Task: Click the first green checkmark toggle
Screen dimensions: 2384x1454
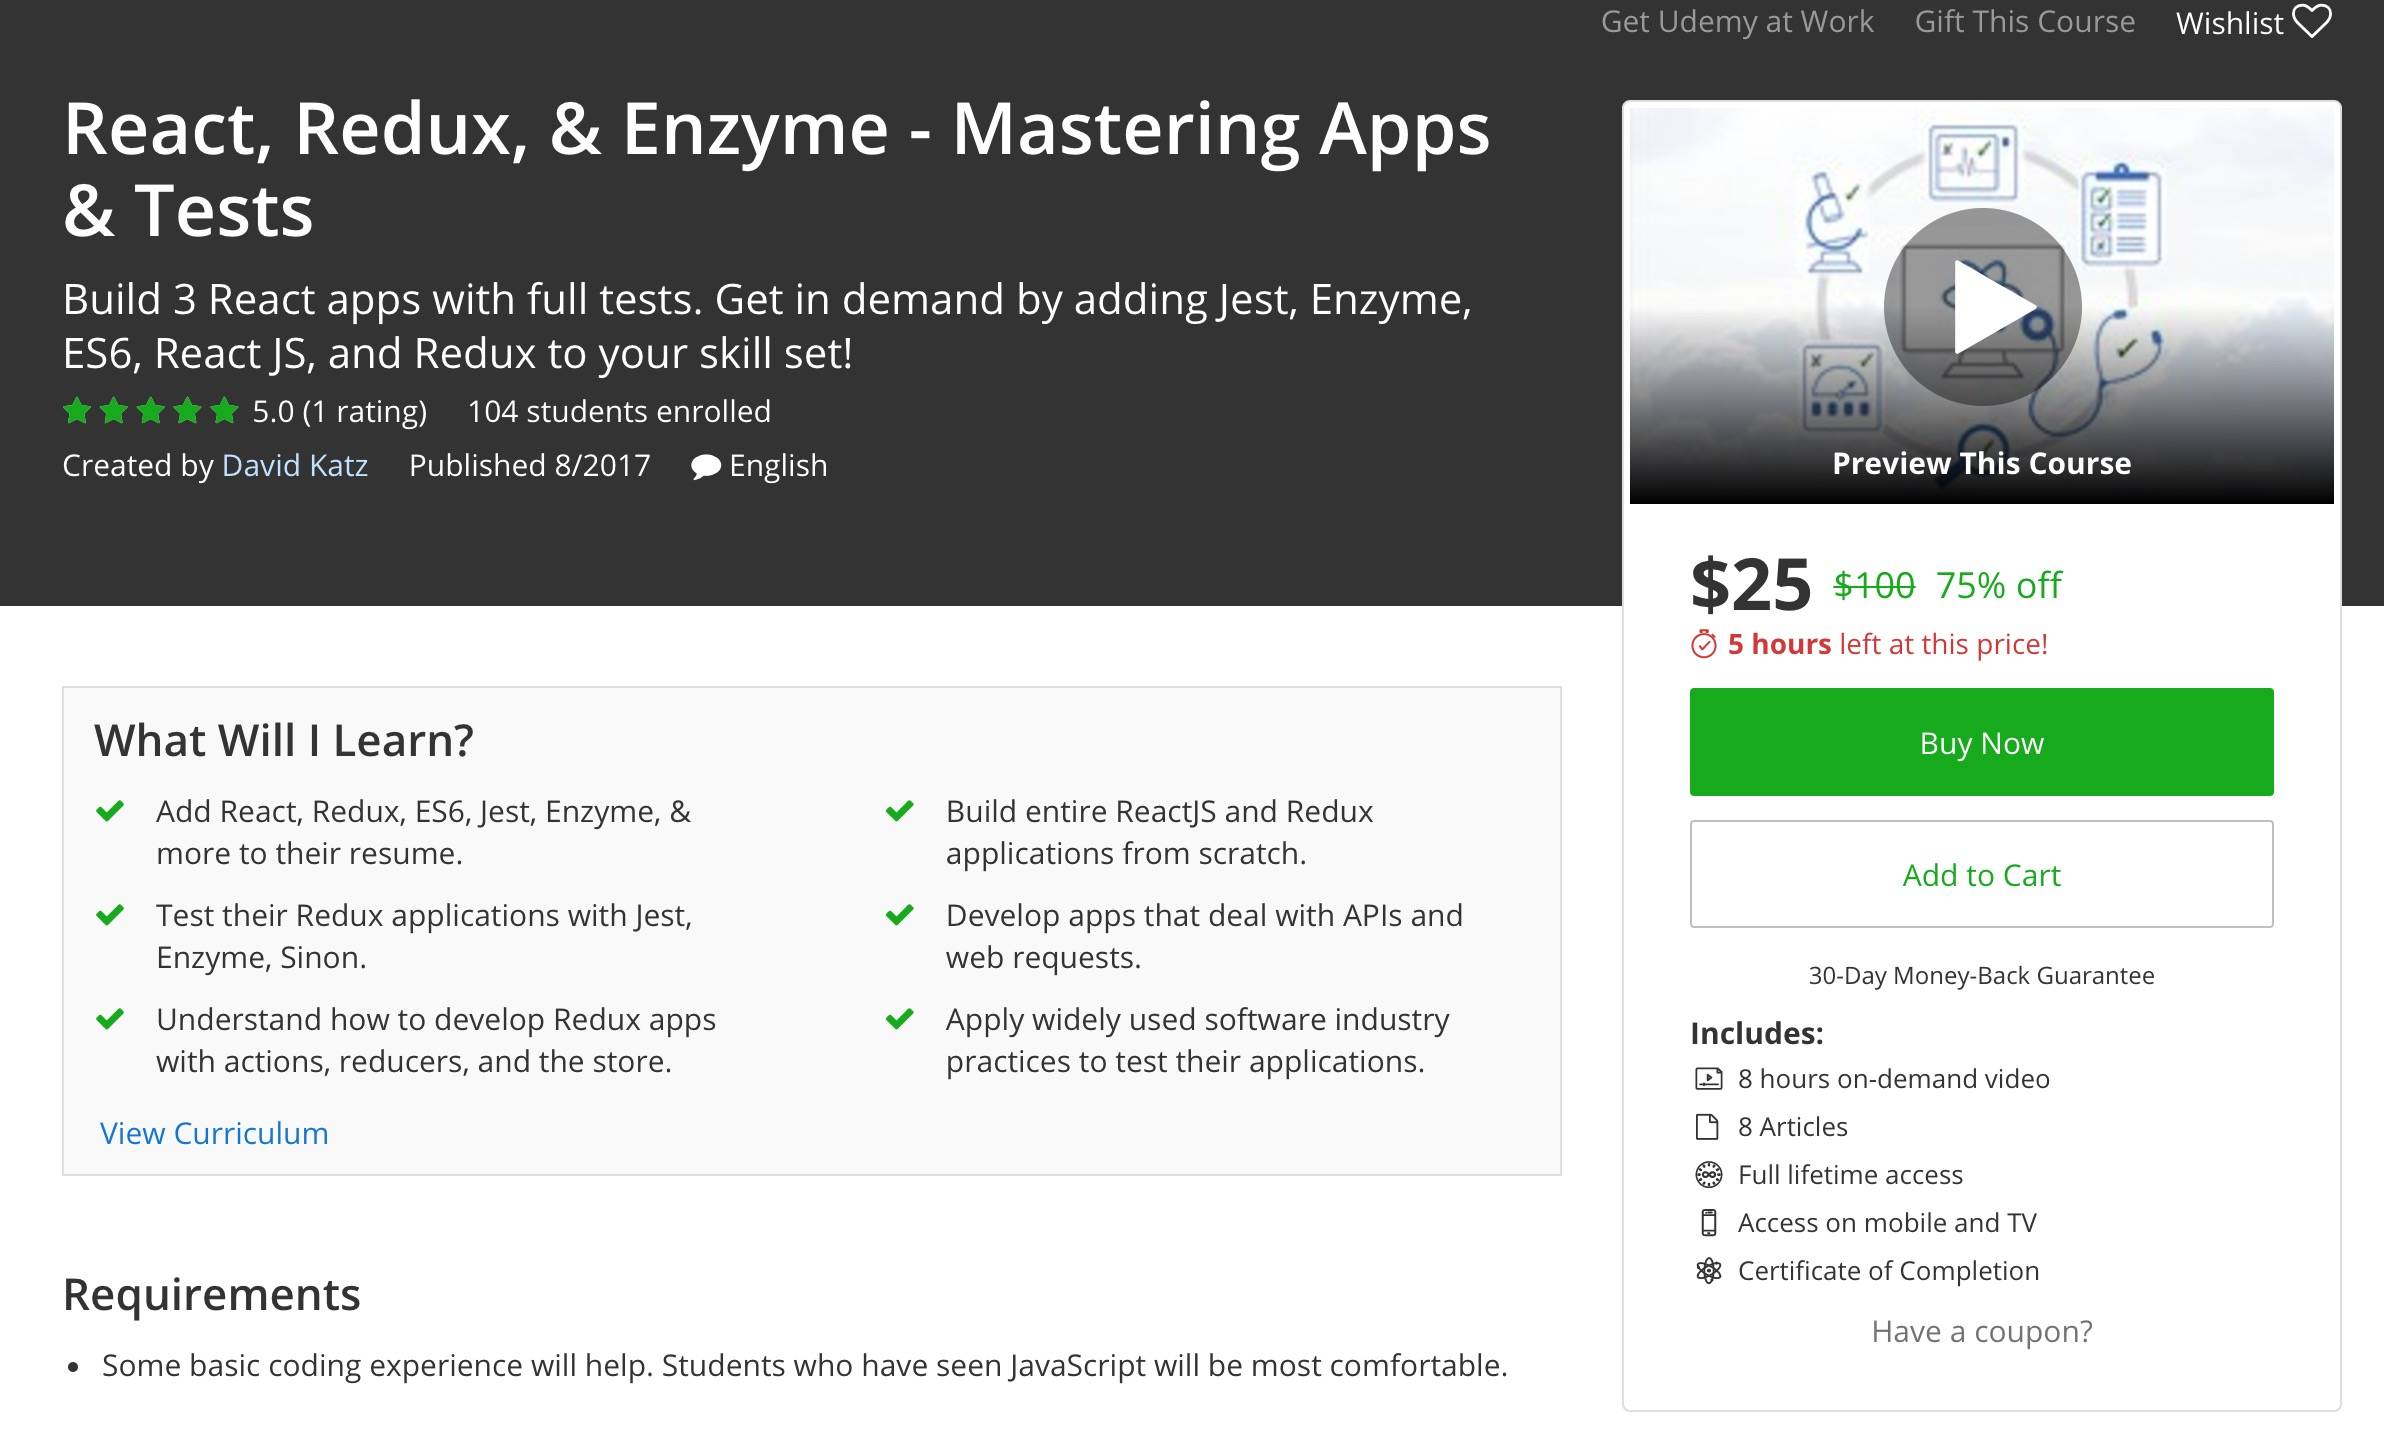Action: click(x=107, y=810)
